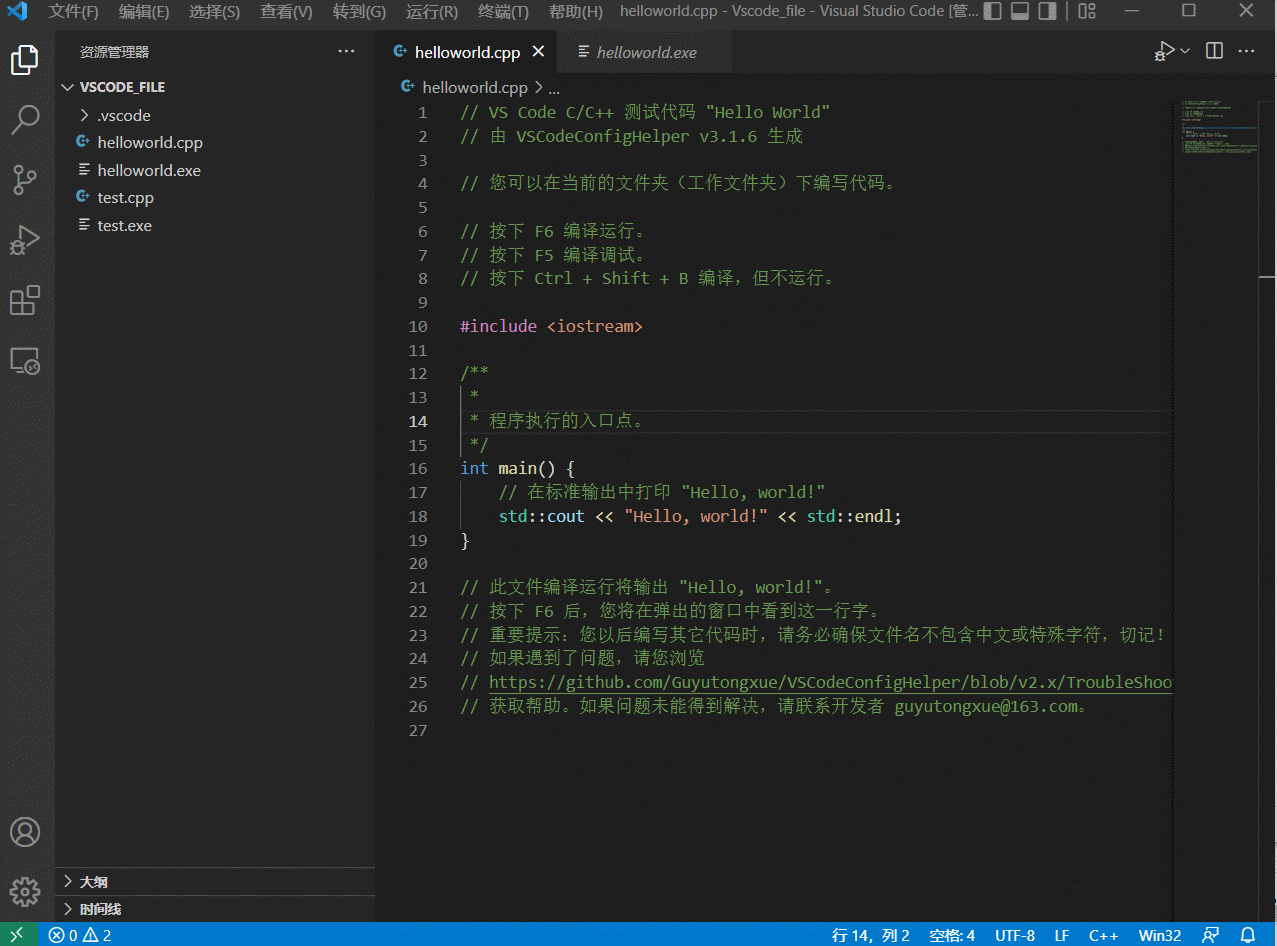Open the Remote Explorer view
Viewport: 1277px width, 946px height.
[x=25, y=360]
